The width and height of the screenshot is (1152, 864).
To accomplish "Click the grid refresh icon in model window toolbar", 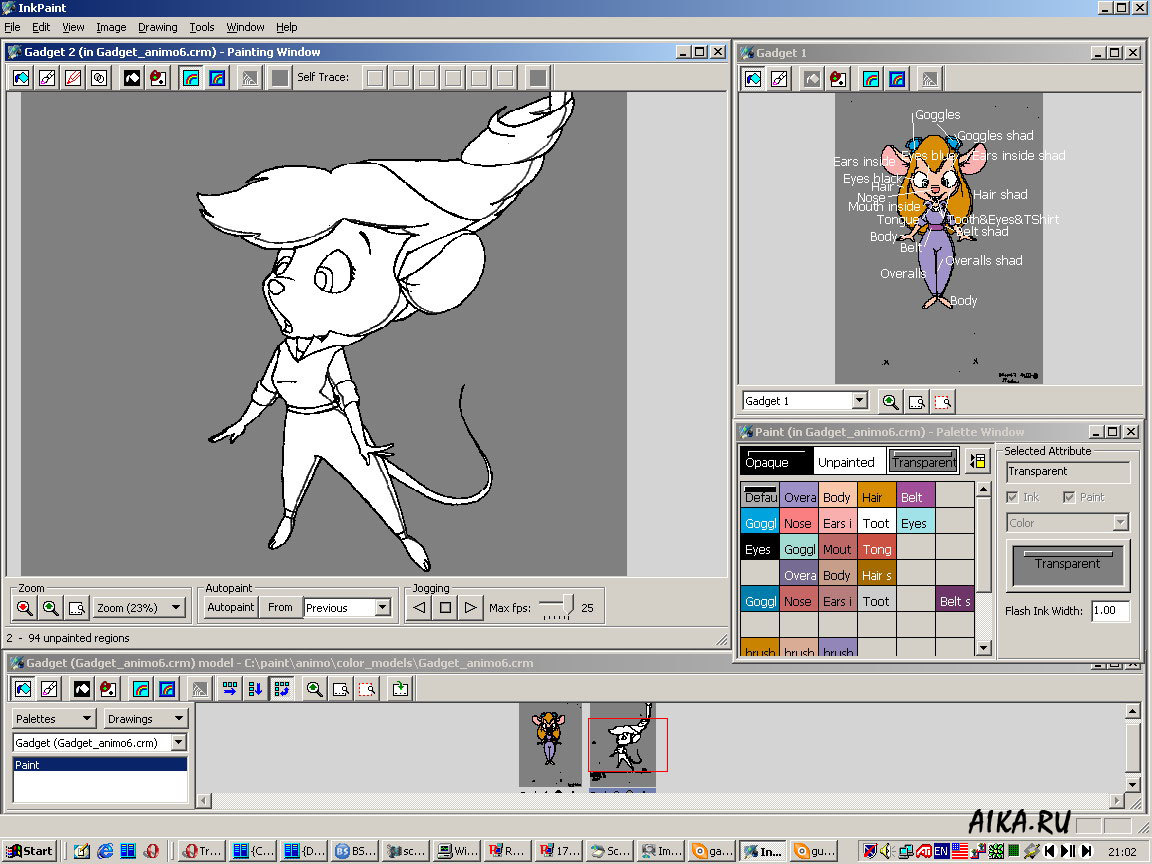I will pyautogui.click(x=281, y=689).
